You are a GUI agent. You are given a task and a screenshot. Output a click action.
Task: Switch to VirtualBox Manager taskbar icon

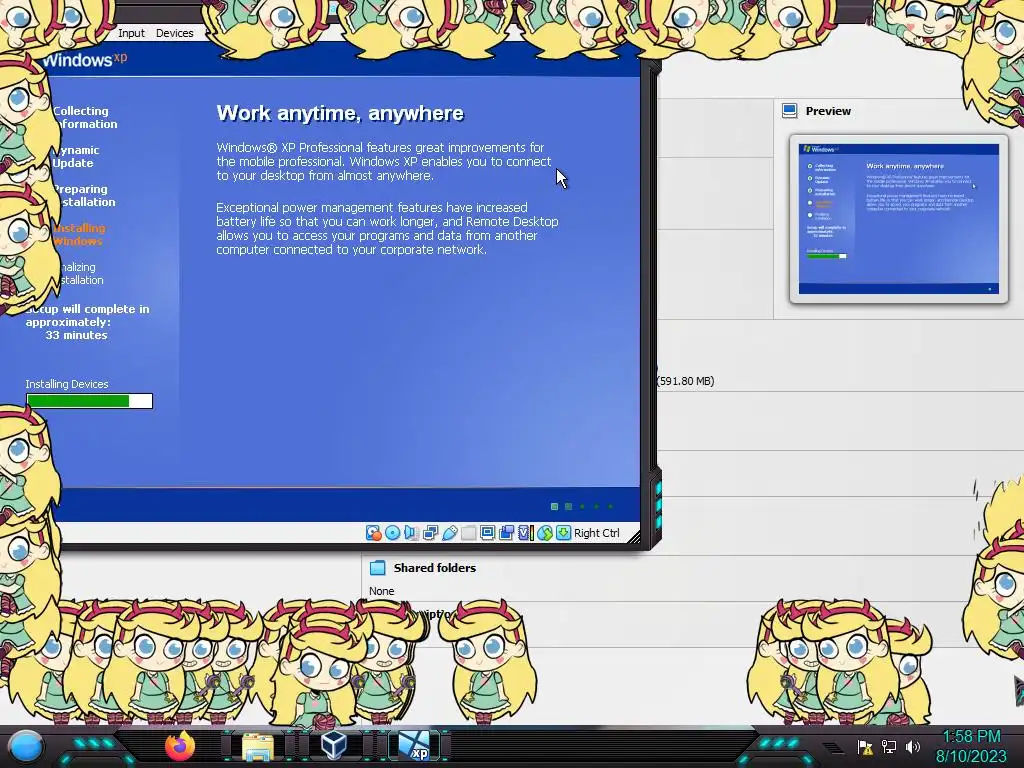tap(334, 746)
